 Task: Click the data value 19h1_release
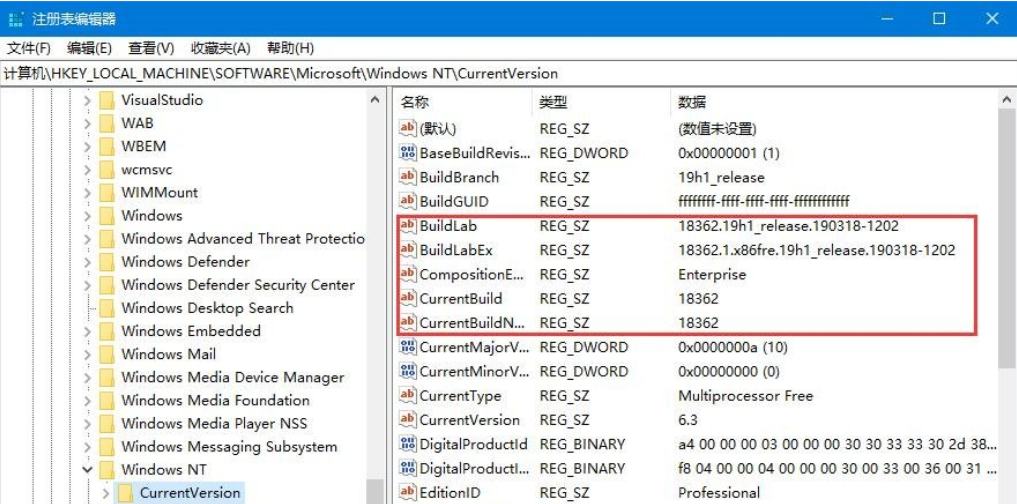click(x=721, y=177)
